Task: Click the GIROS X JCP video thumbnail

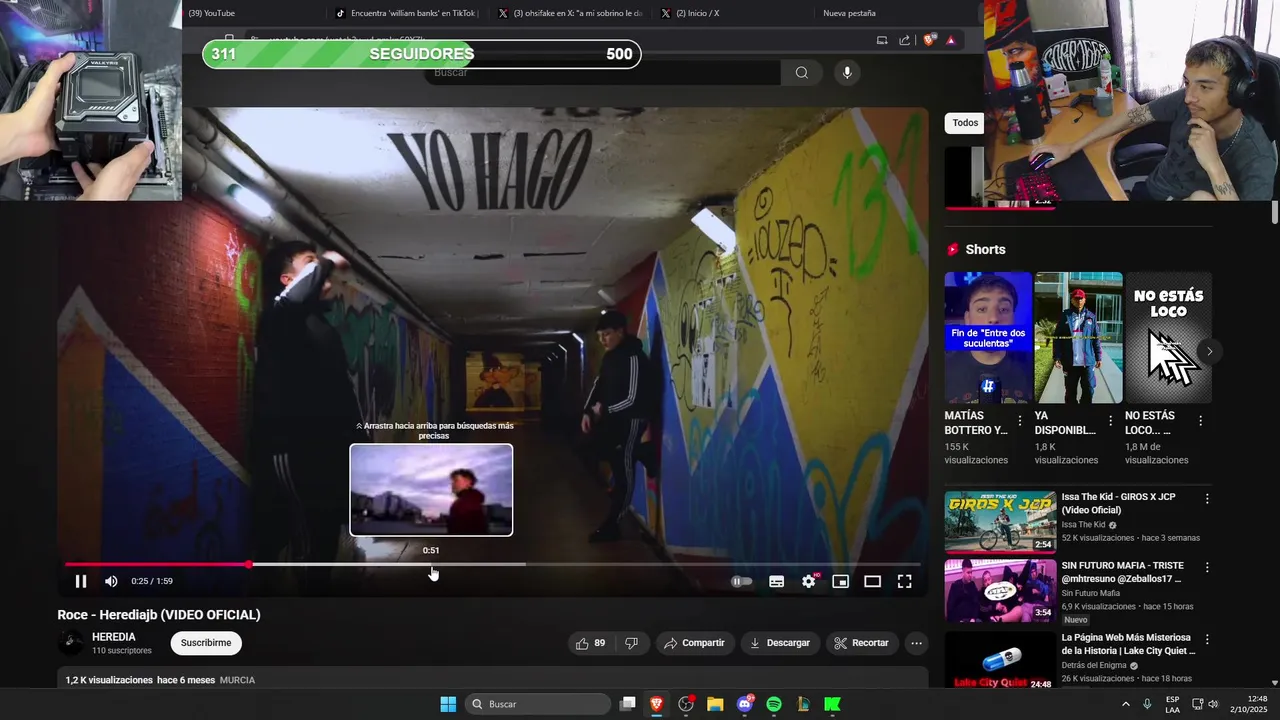Action: tap(1000, 521)
